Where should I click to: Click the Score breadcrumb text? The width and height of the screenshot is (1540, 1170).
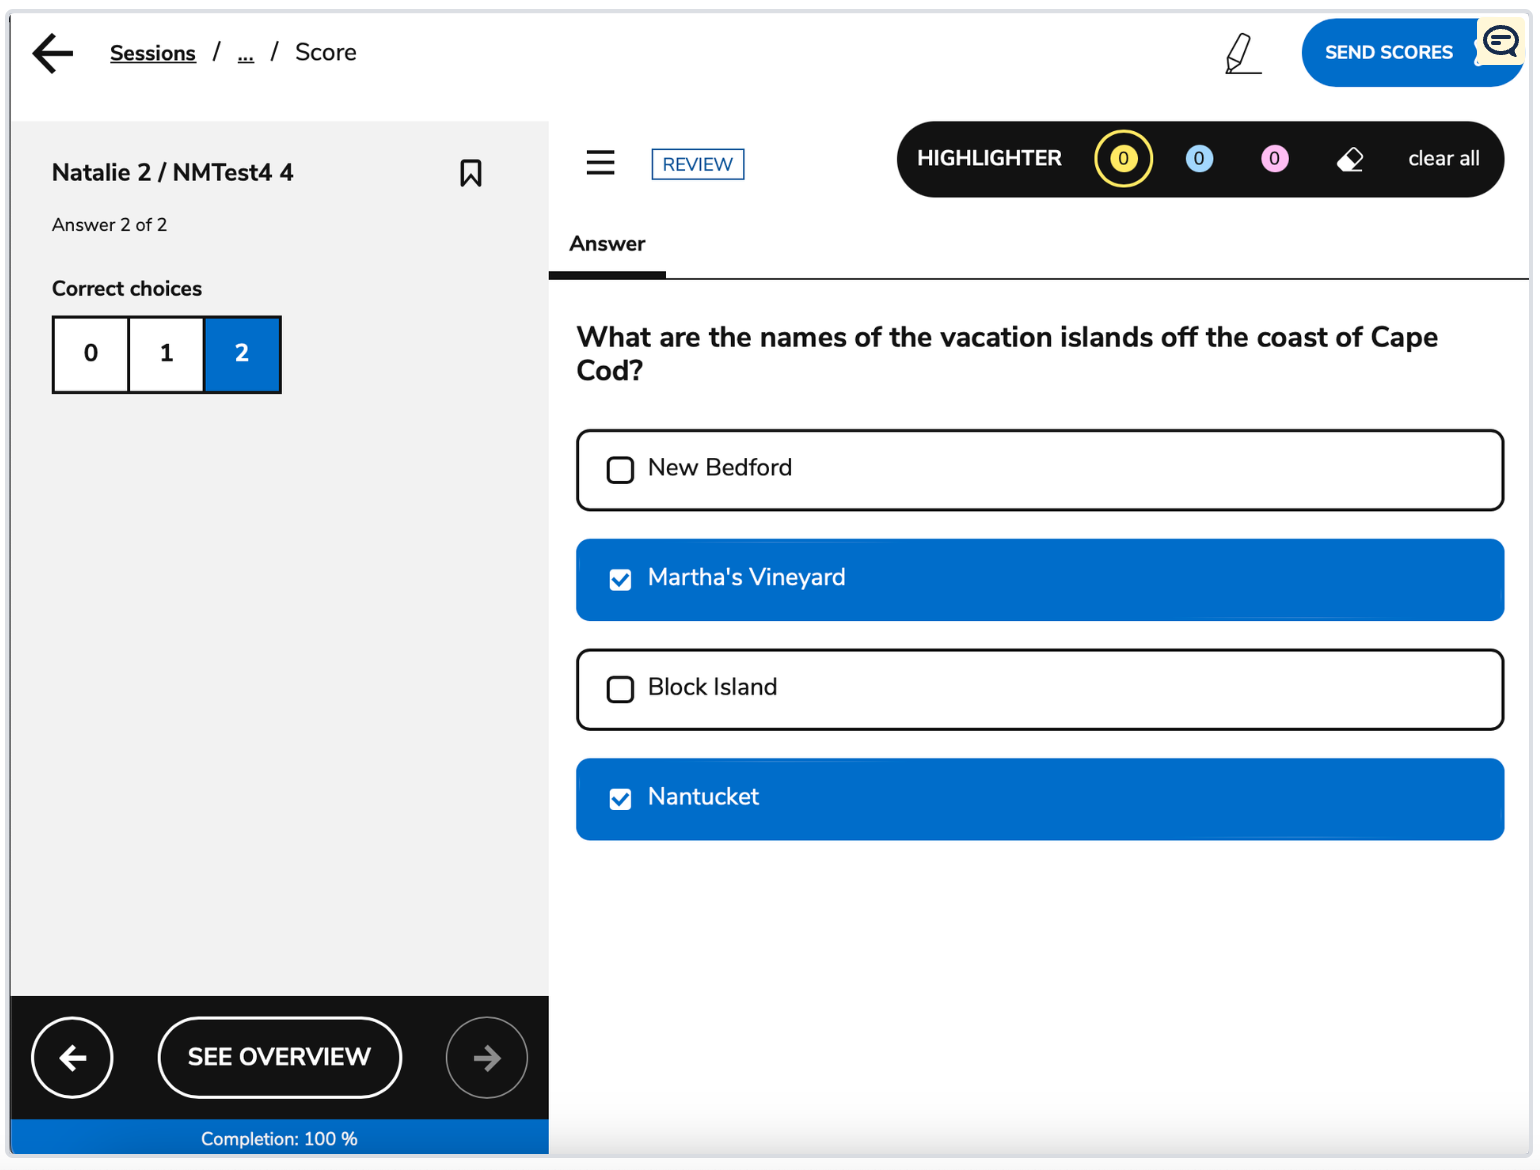(x=326, y=53)
